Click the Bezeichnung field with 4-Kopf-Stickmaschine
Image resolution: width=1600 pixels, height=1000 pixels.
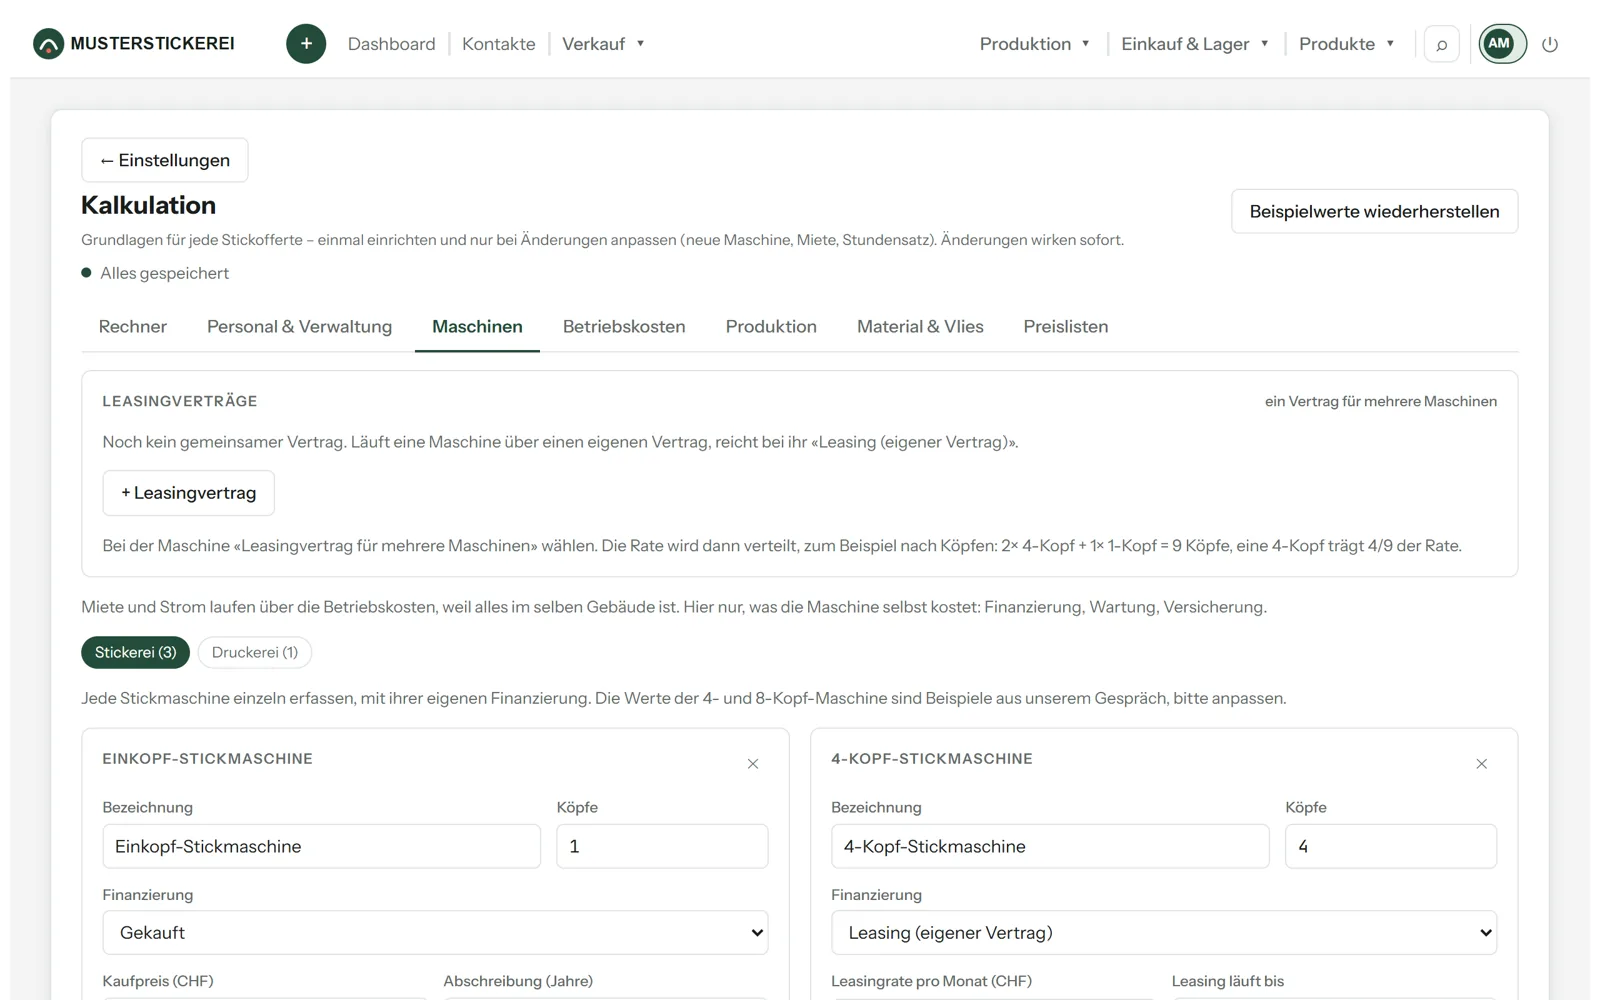point(1050,846)
